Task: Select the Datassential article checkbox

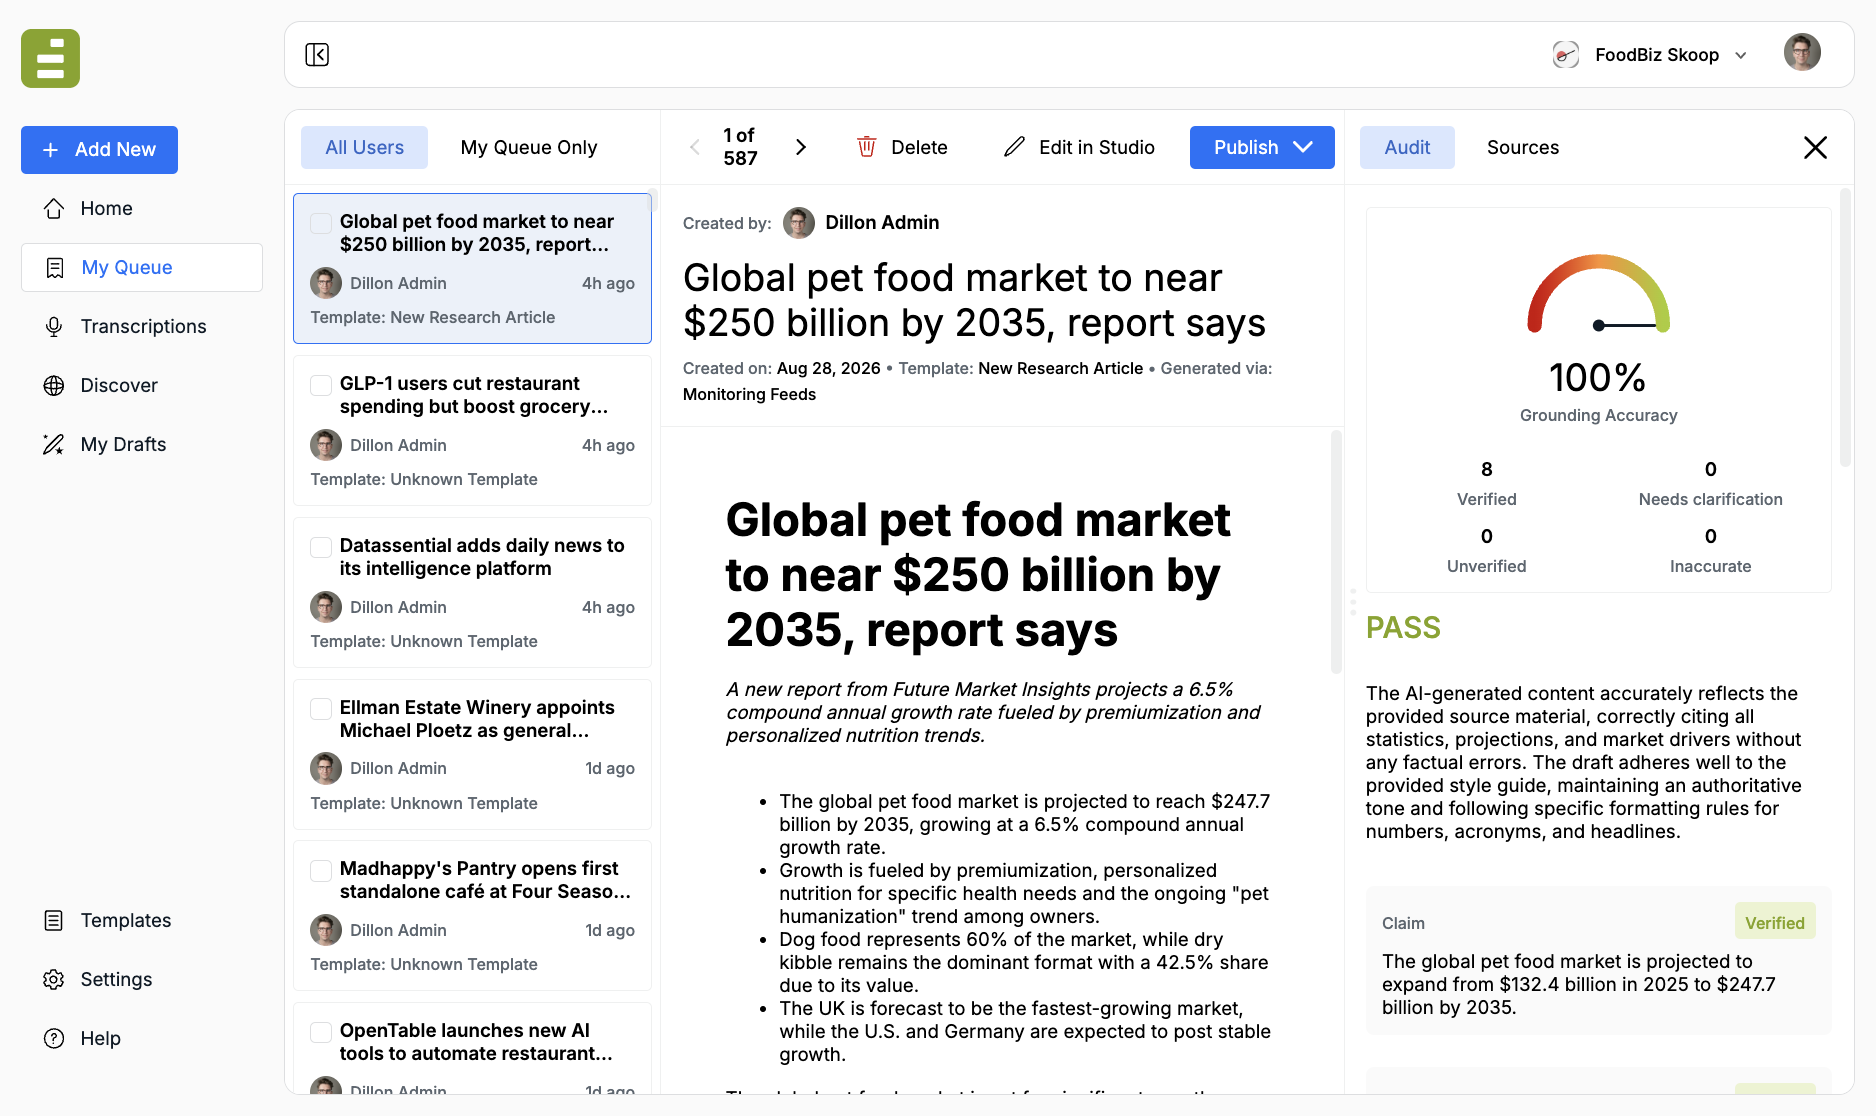Action: pyautogui.click(x=321, y=546)
